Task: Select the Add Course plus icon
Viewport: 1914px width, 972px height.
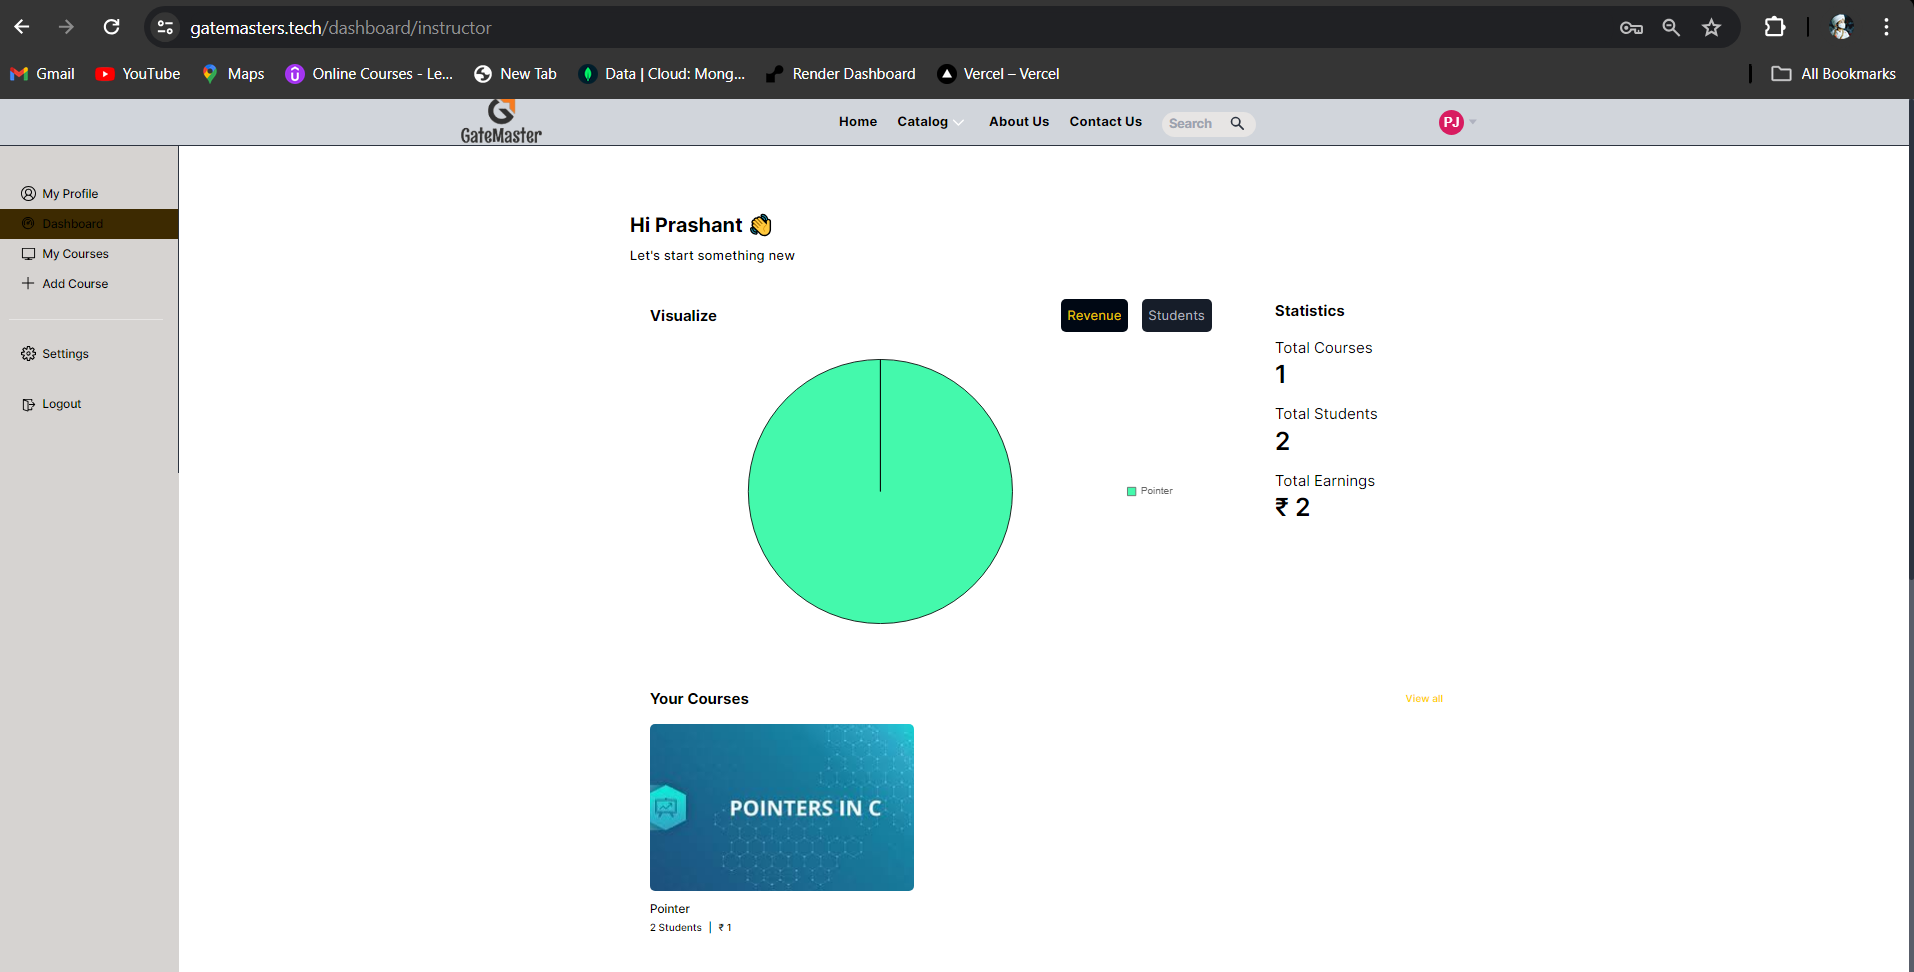Action: pyautogui.click(x=29, y=283)
